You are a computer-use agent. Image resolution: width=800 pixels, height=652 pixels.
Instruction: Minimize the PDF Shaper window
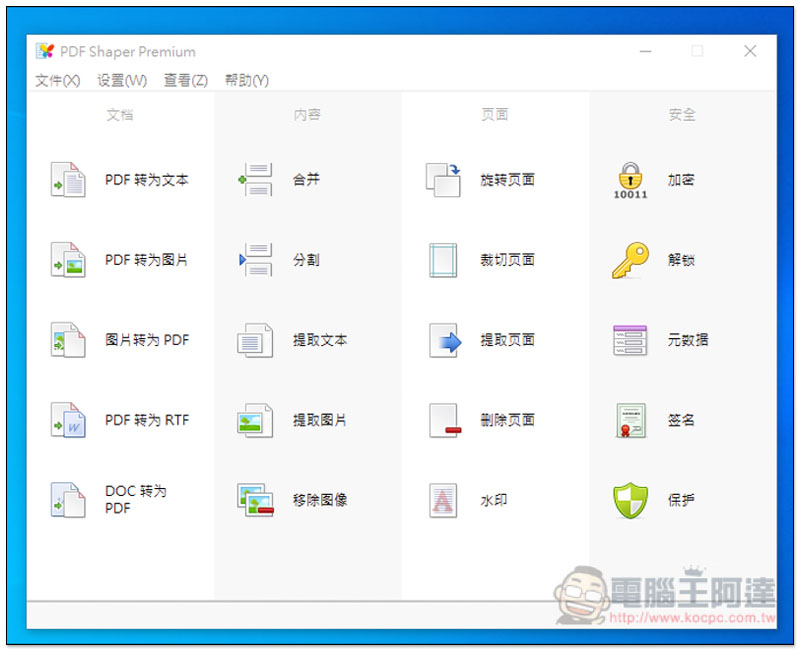point(645,51)
